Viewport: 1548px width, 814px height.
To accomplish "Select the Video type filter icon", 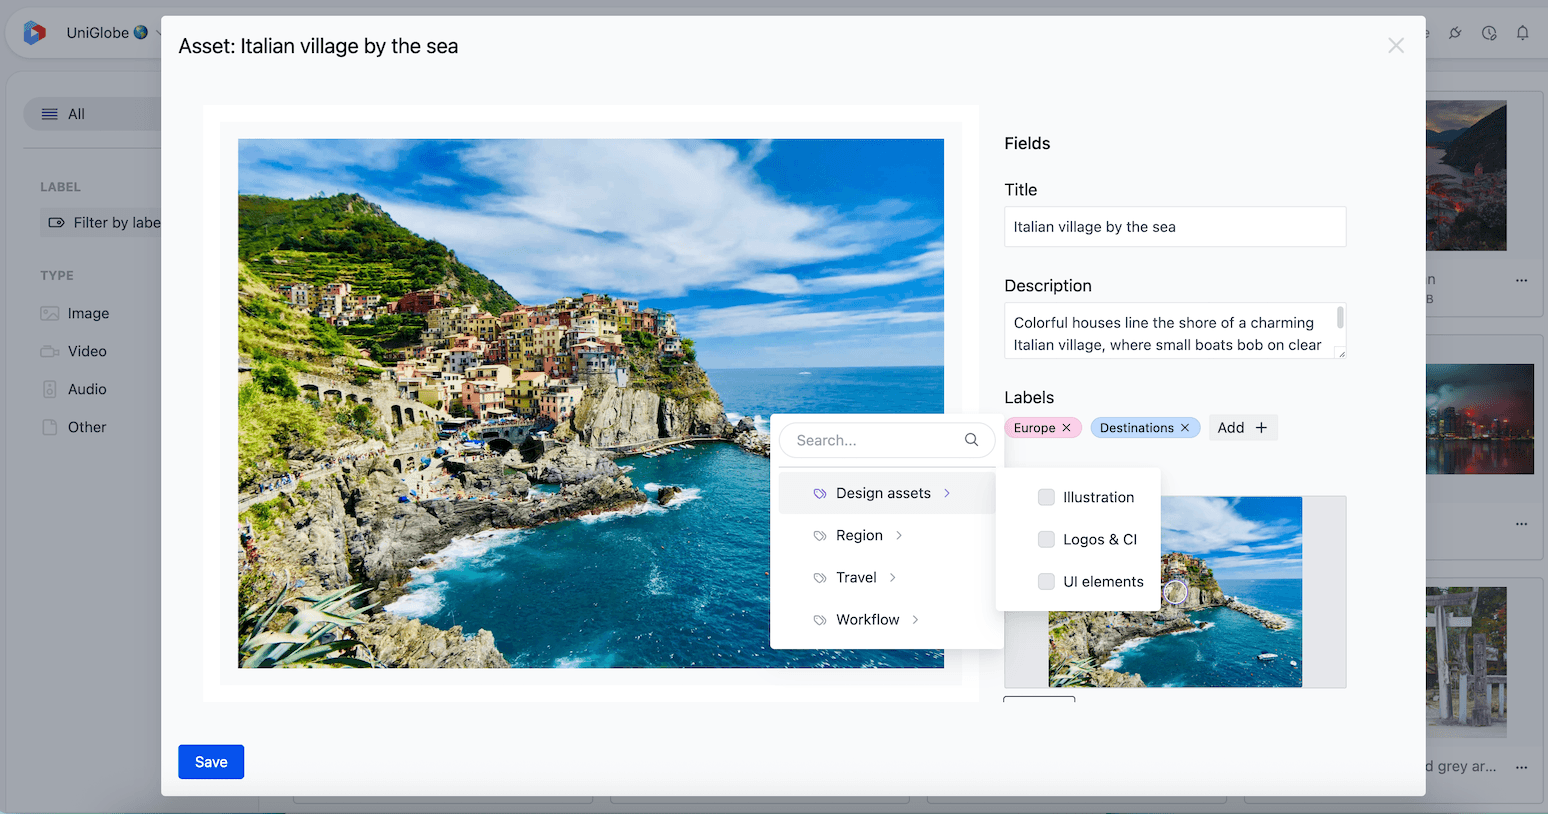I will [49, 351].
